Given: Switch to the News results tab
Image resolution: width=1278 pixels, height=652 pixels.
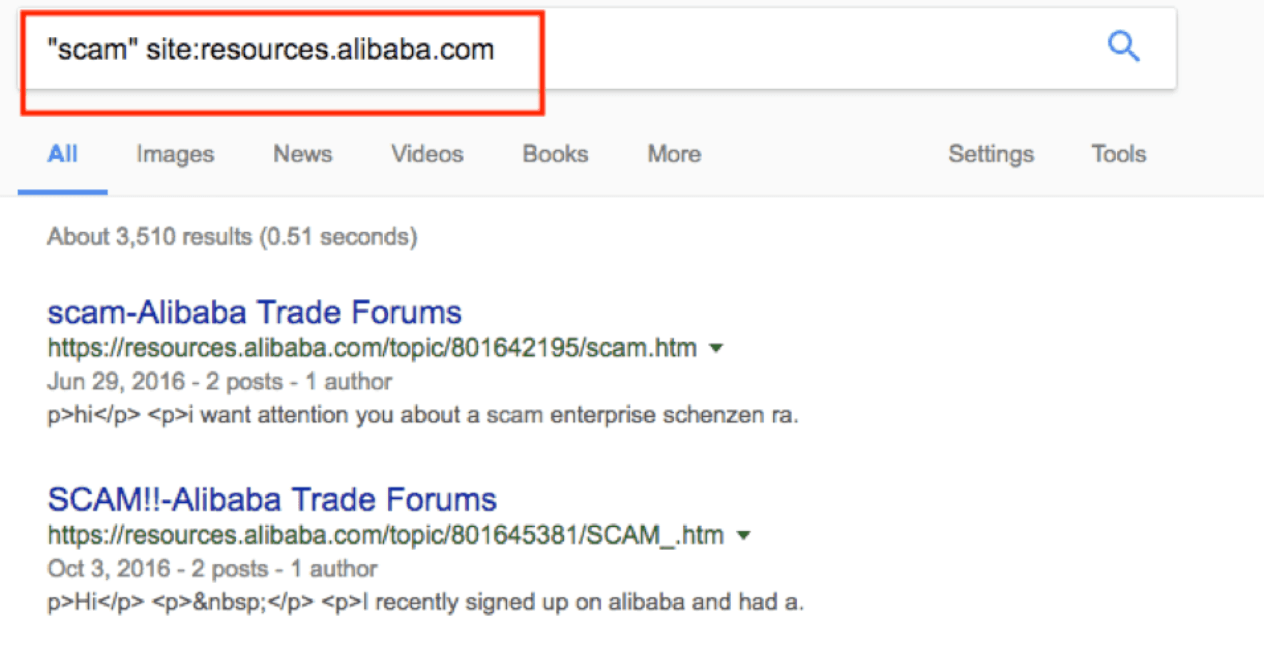Looking at the screenshot, I should [301, 154].
